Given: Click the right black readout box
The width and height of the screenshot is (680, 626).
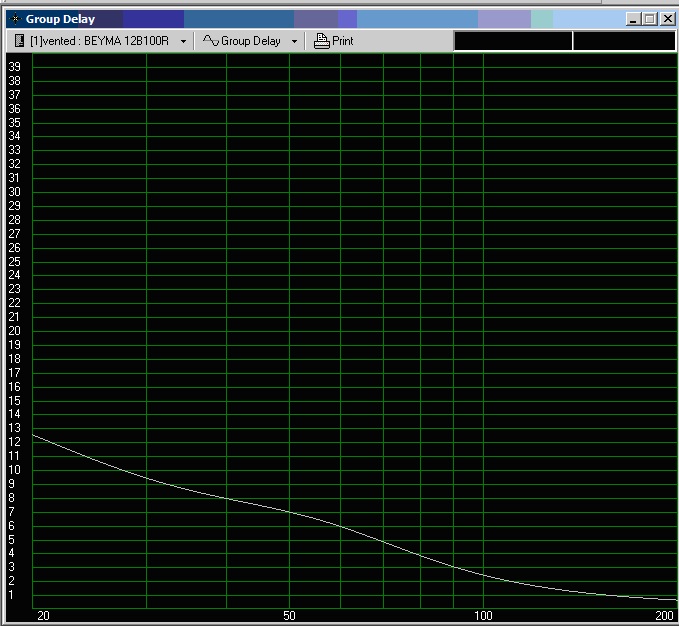Looking at the screenshot, I should tap(624, 41).
